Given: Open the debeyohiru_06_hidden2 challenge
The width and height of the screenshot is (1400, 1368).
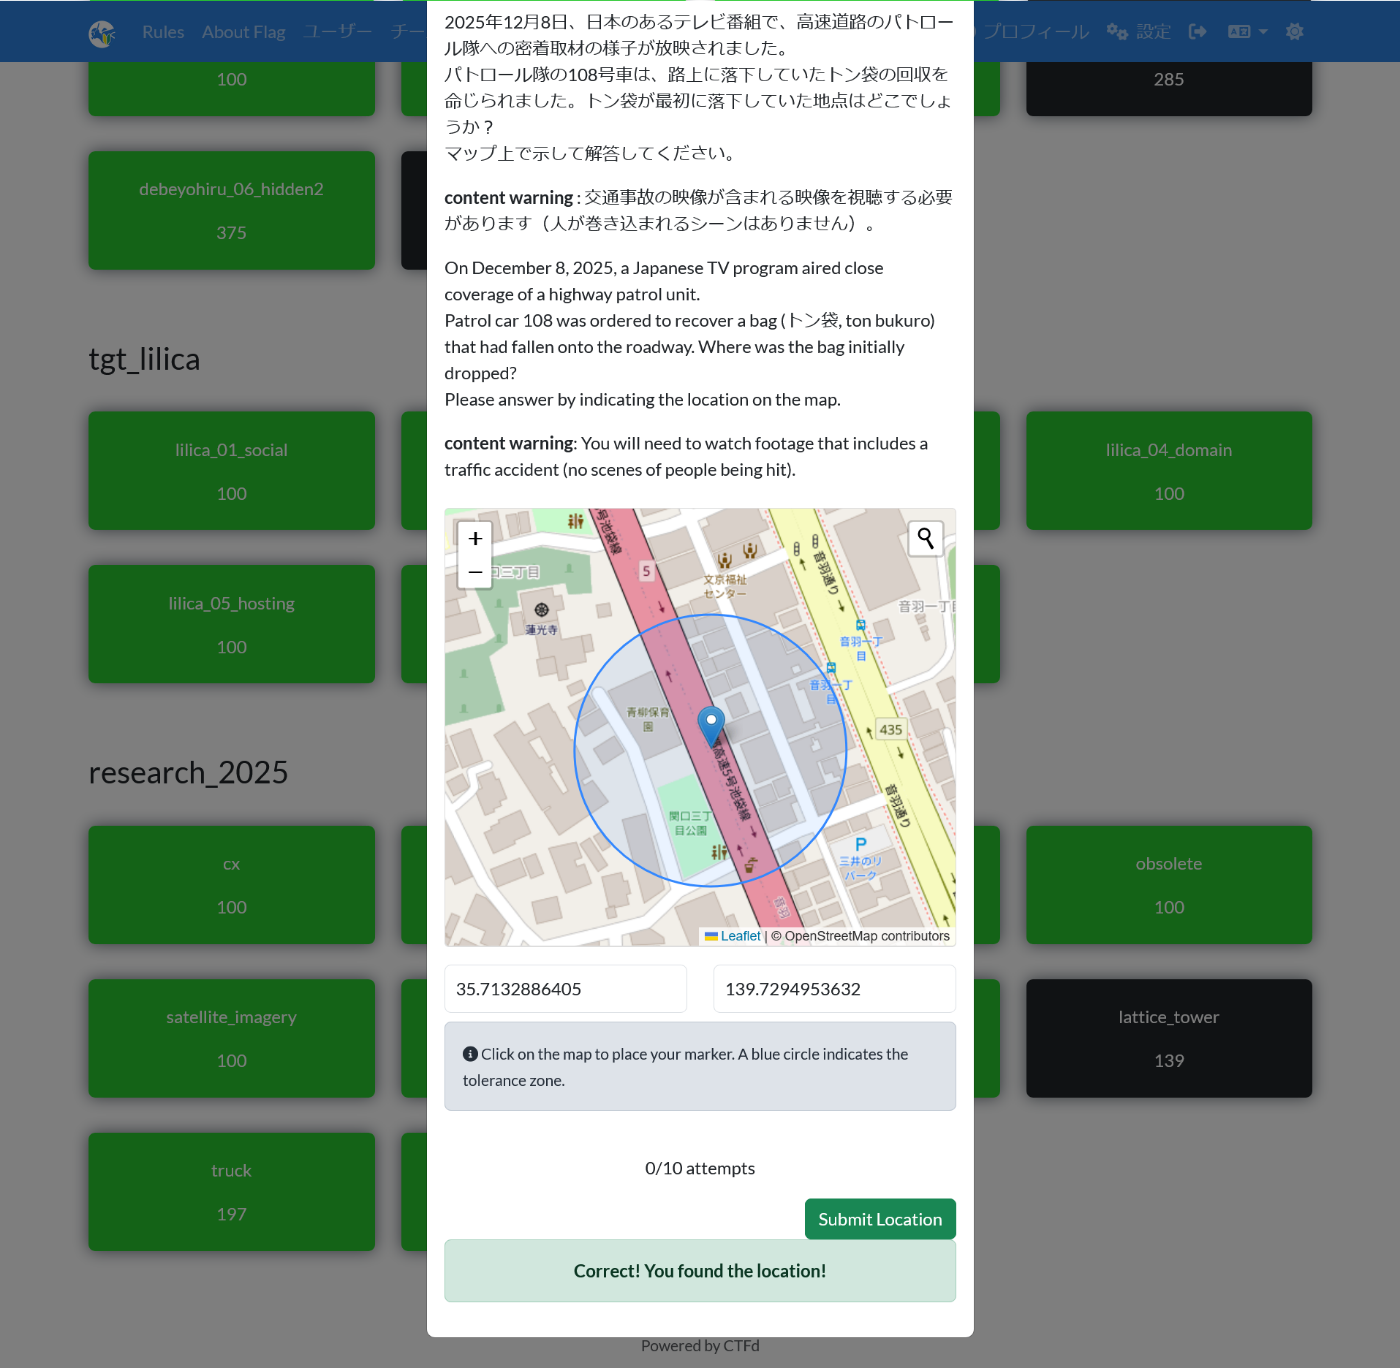Looking at the screenshot, I should coord(231,210).
